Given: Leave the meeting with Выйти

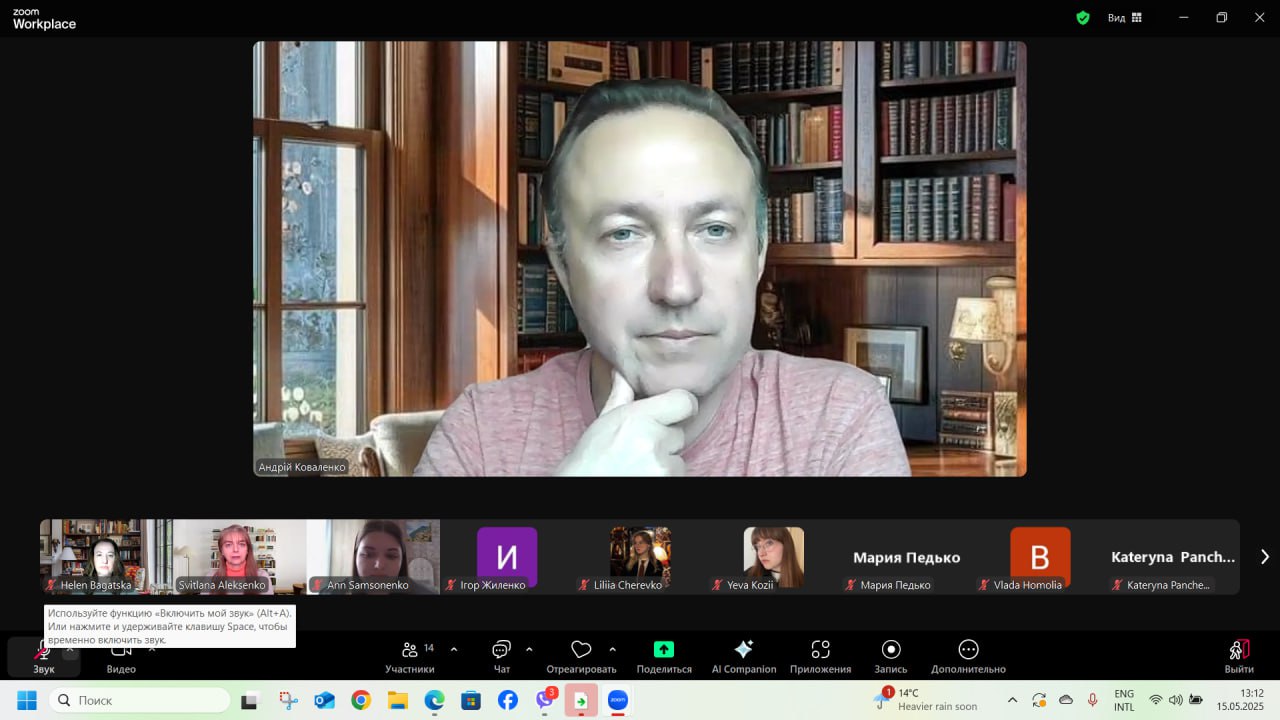Looking at the screenshot, I should pos(1239,657).
